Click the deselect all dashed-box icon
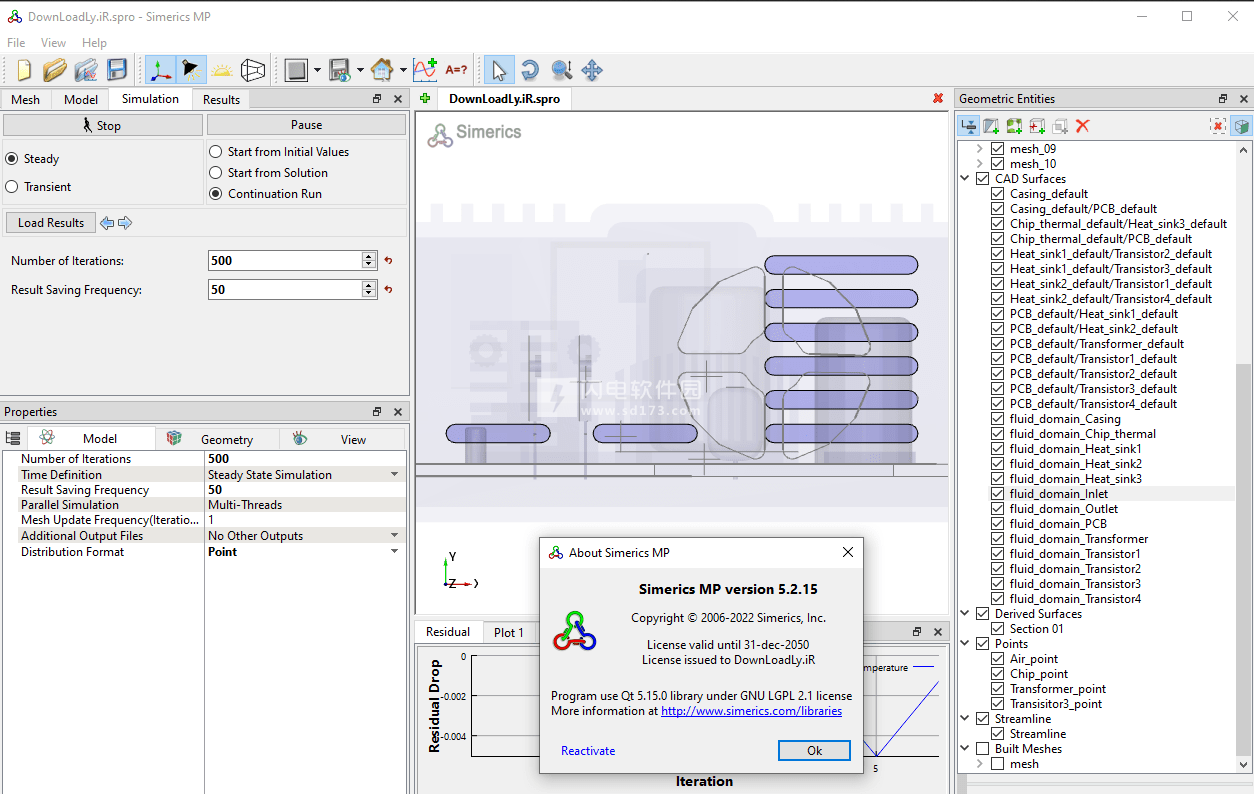1254x794 pixels. pos(1218,126)
